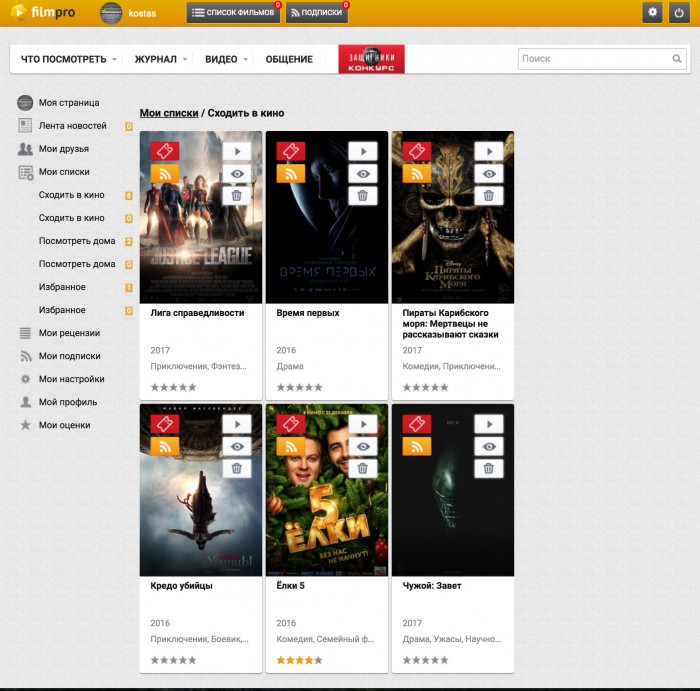Toggle eye icon on Ёлки 5
700x691 pixels.
coord(363,446)
